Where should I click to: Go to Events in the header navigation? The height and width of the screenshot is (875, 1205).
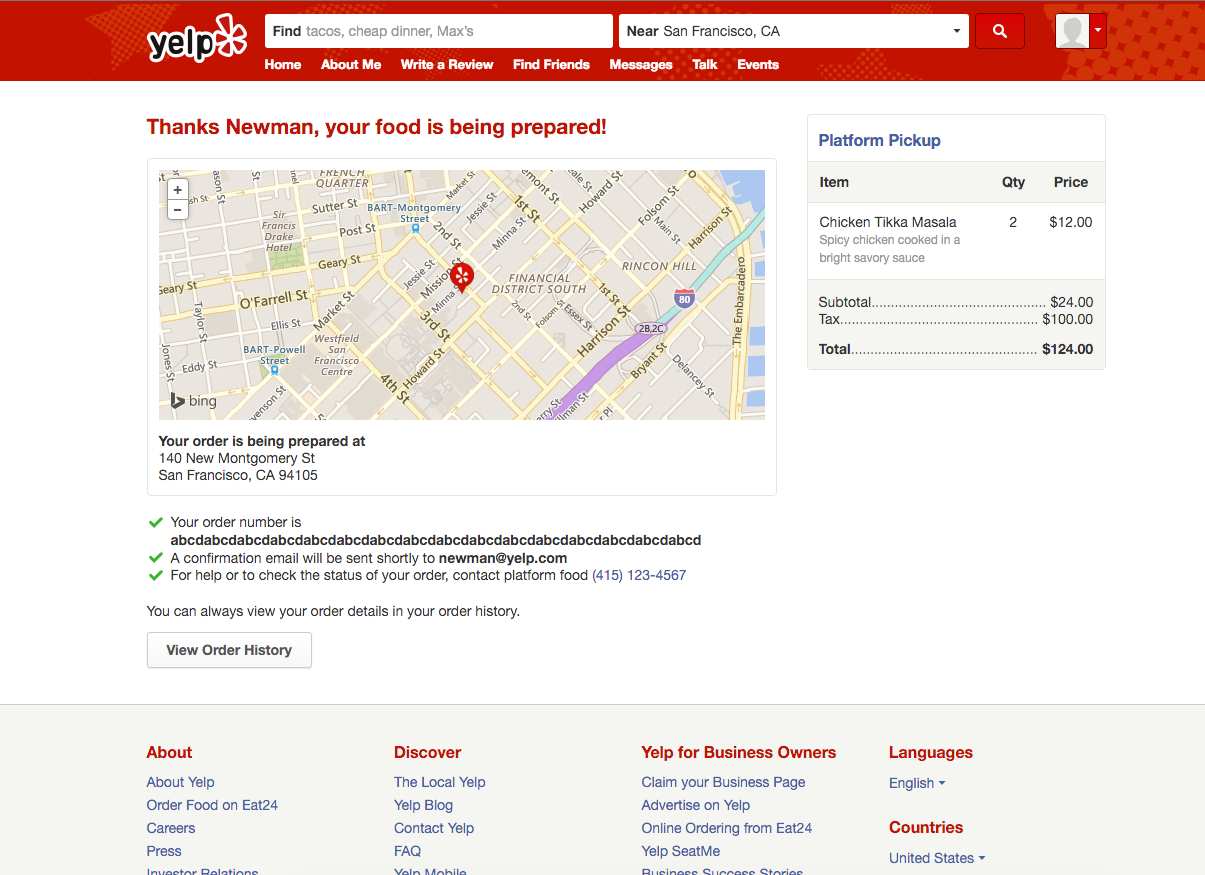758,64
